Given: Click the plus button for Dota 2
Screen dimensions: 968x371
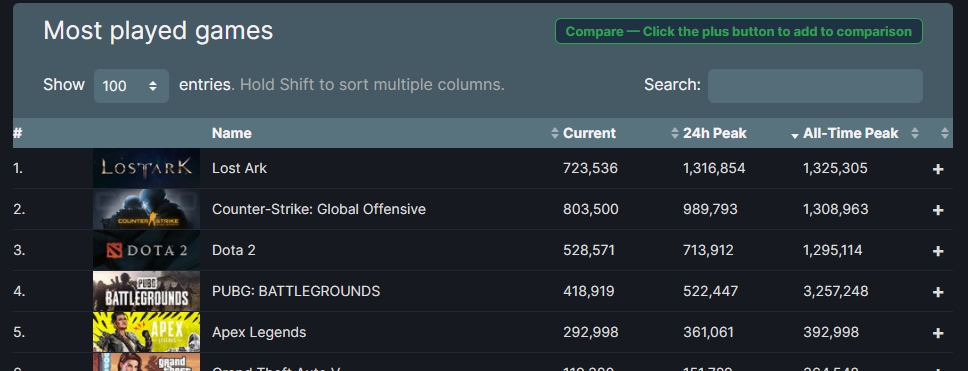Looking at the screenshot, I should 938,251.
